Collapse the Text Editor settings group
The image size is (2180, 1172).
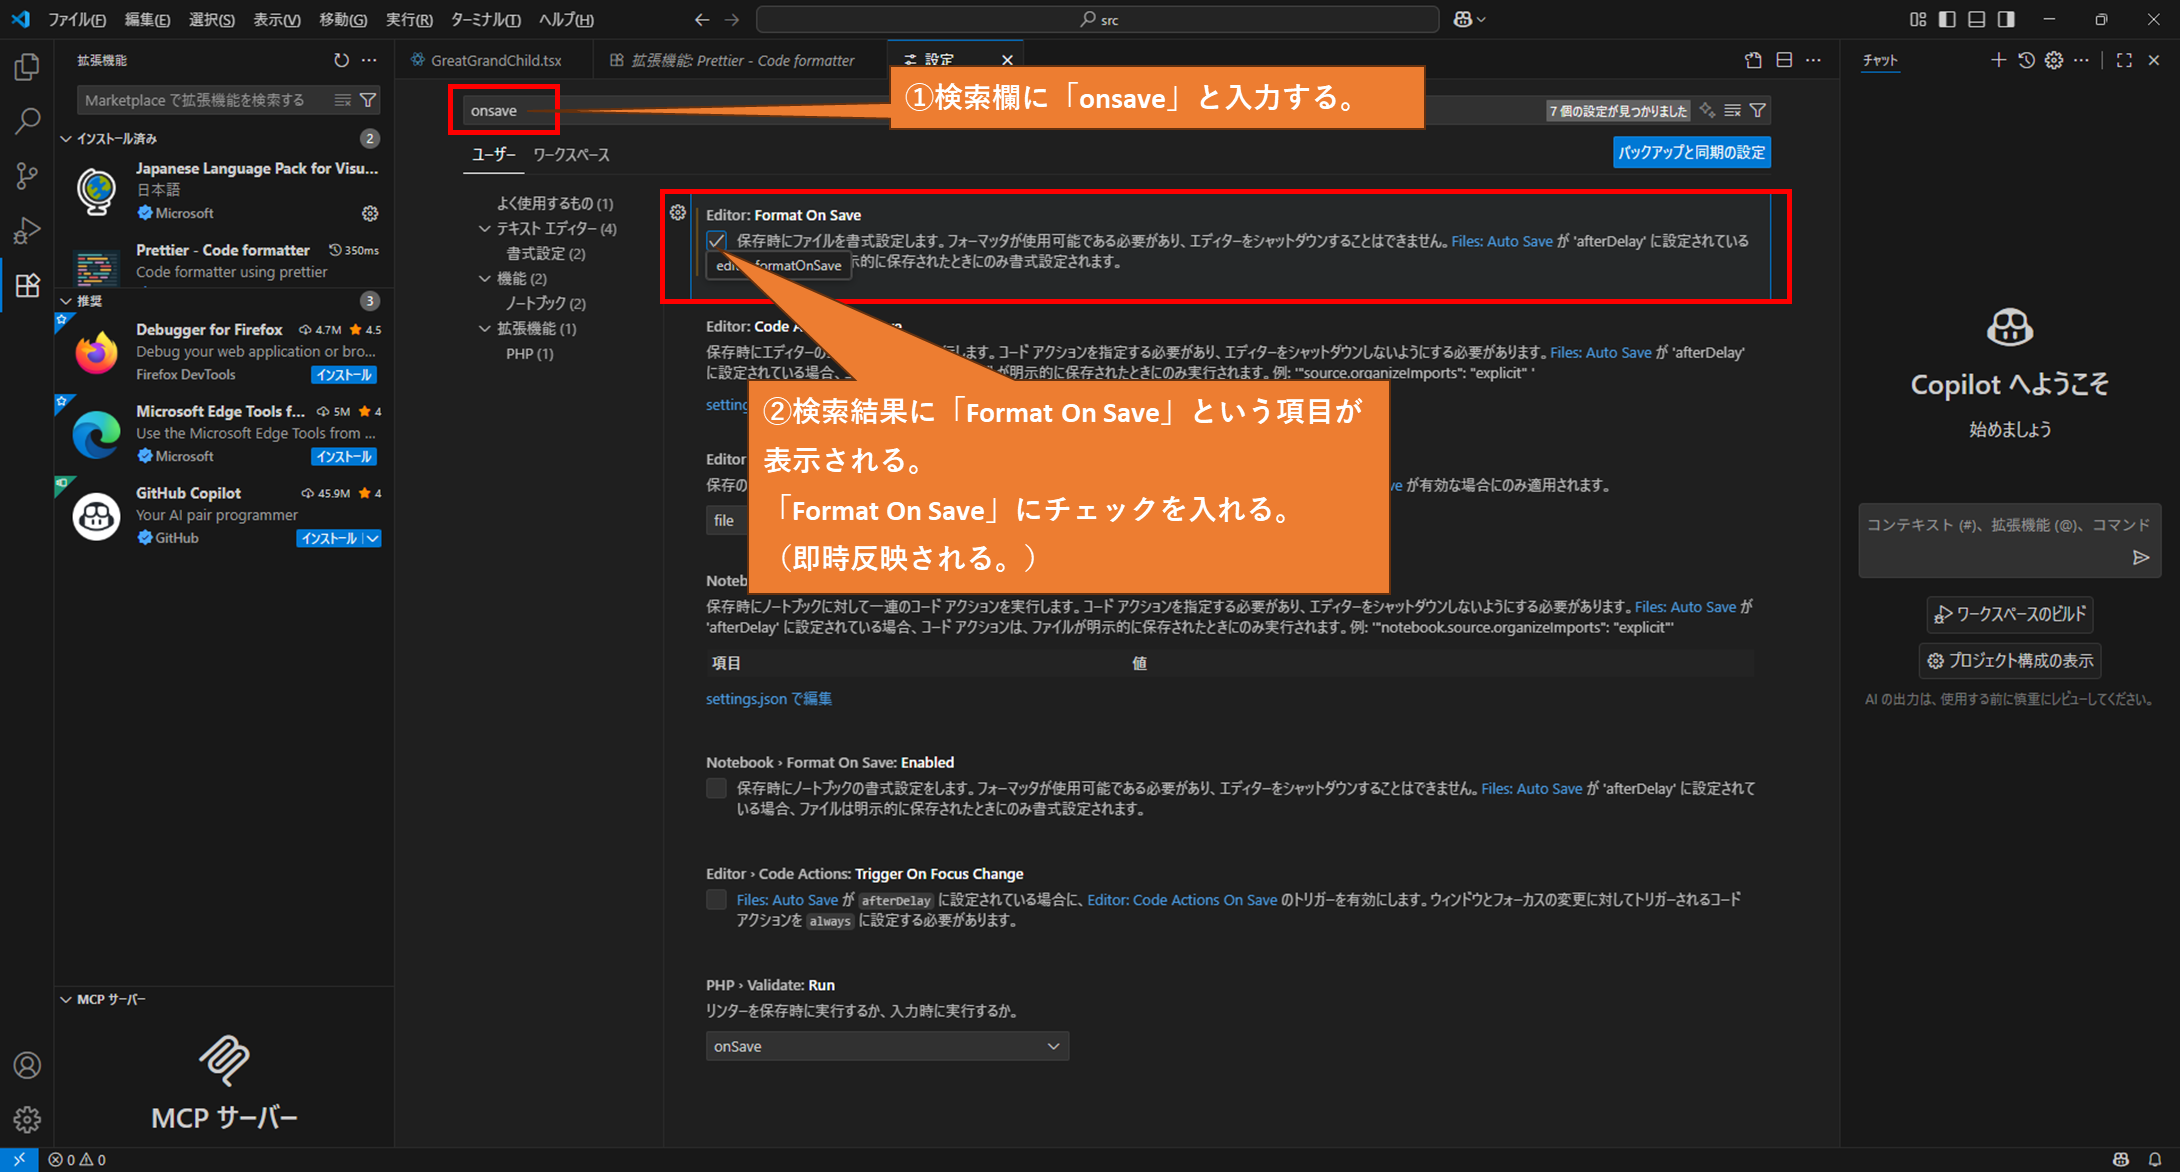485,228
